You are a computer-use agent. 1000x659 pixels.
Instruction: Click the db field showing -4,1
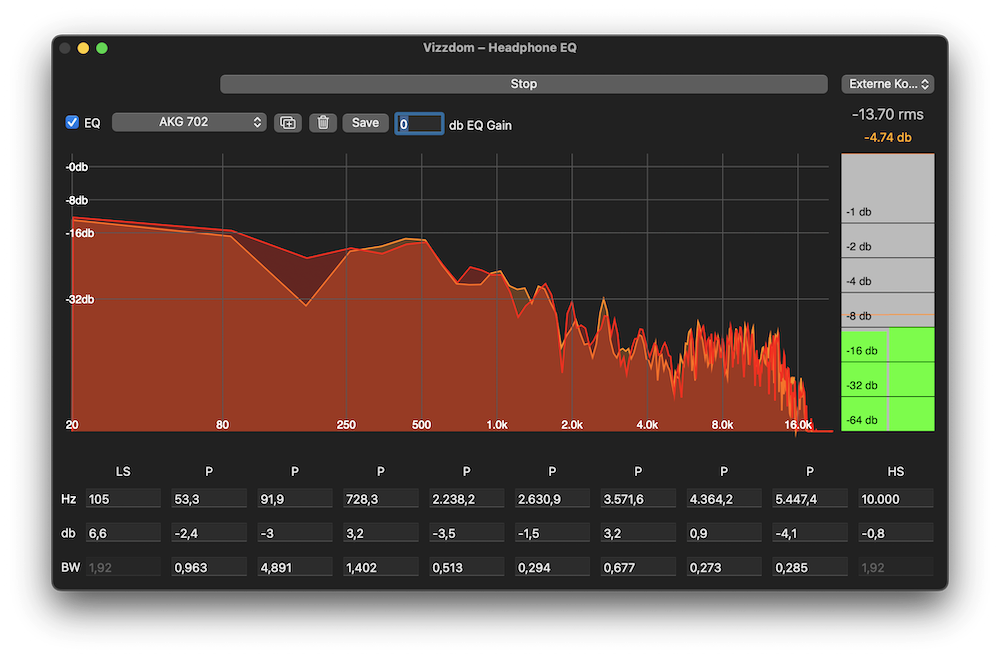coord(810,533)
